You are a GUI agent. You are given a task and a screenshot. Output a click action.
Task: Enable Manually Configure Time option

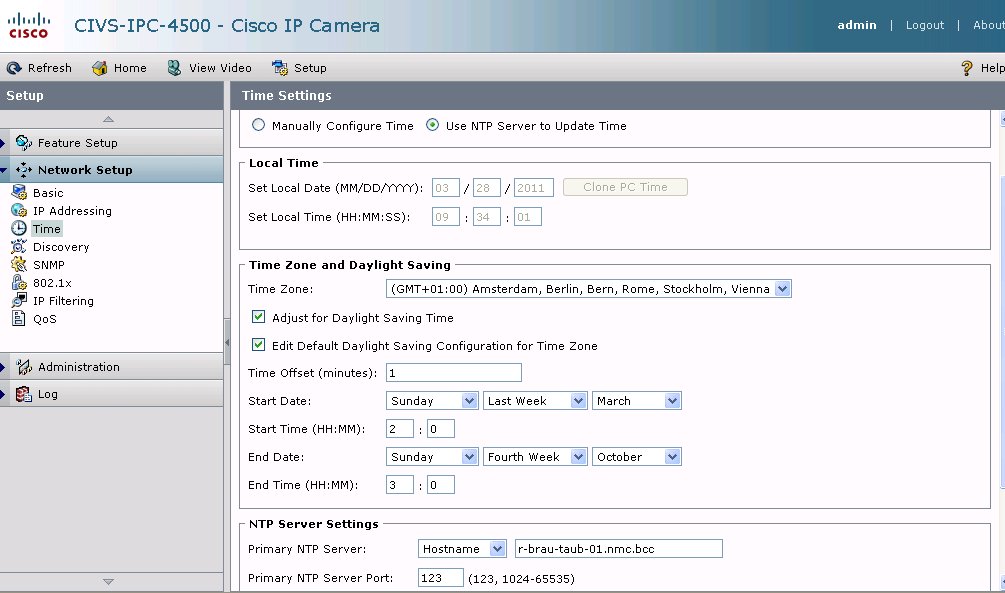click(x=258, y=125)
